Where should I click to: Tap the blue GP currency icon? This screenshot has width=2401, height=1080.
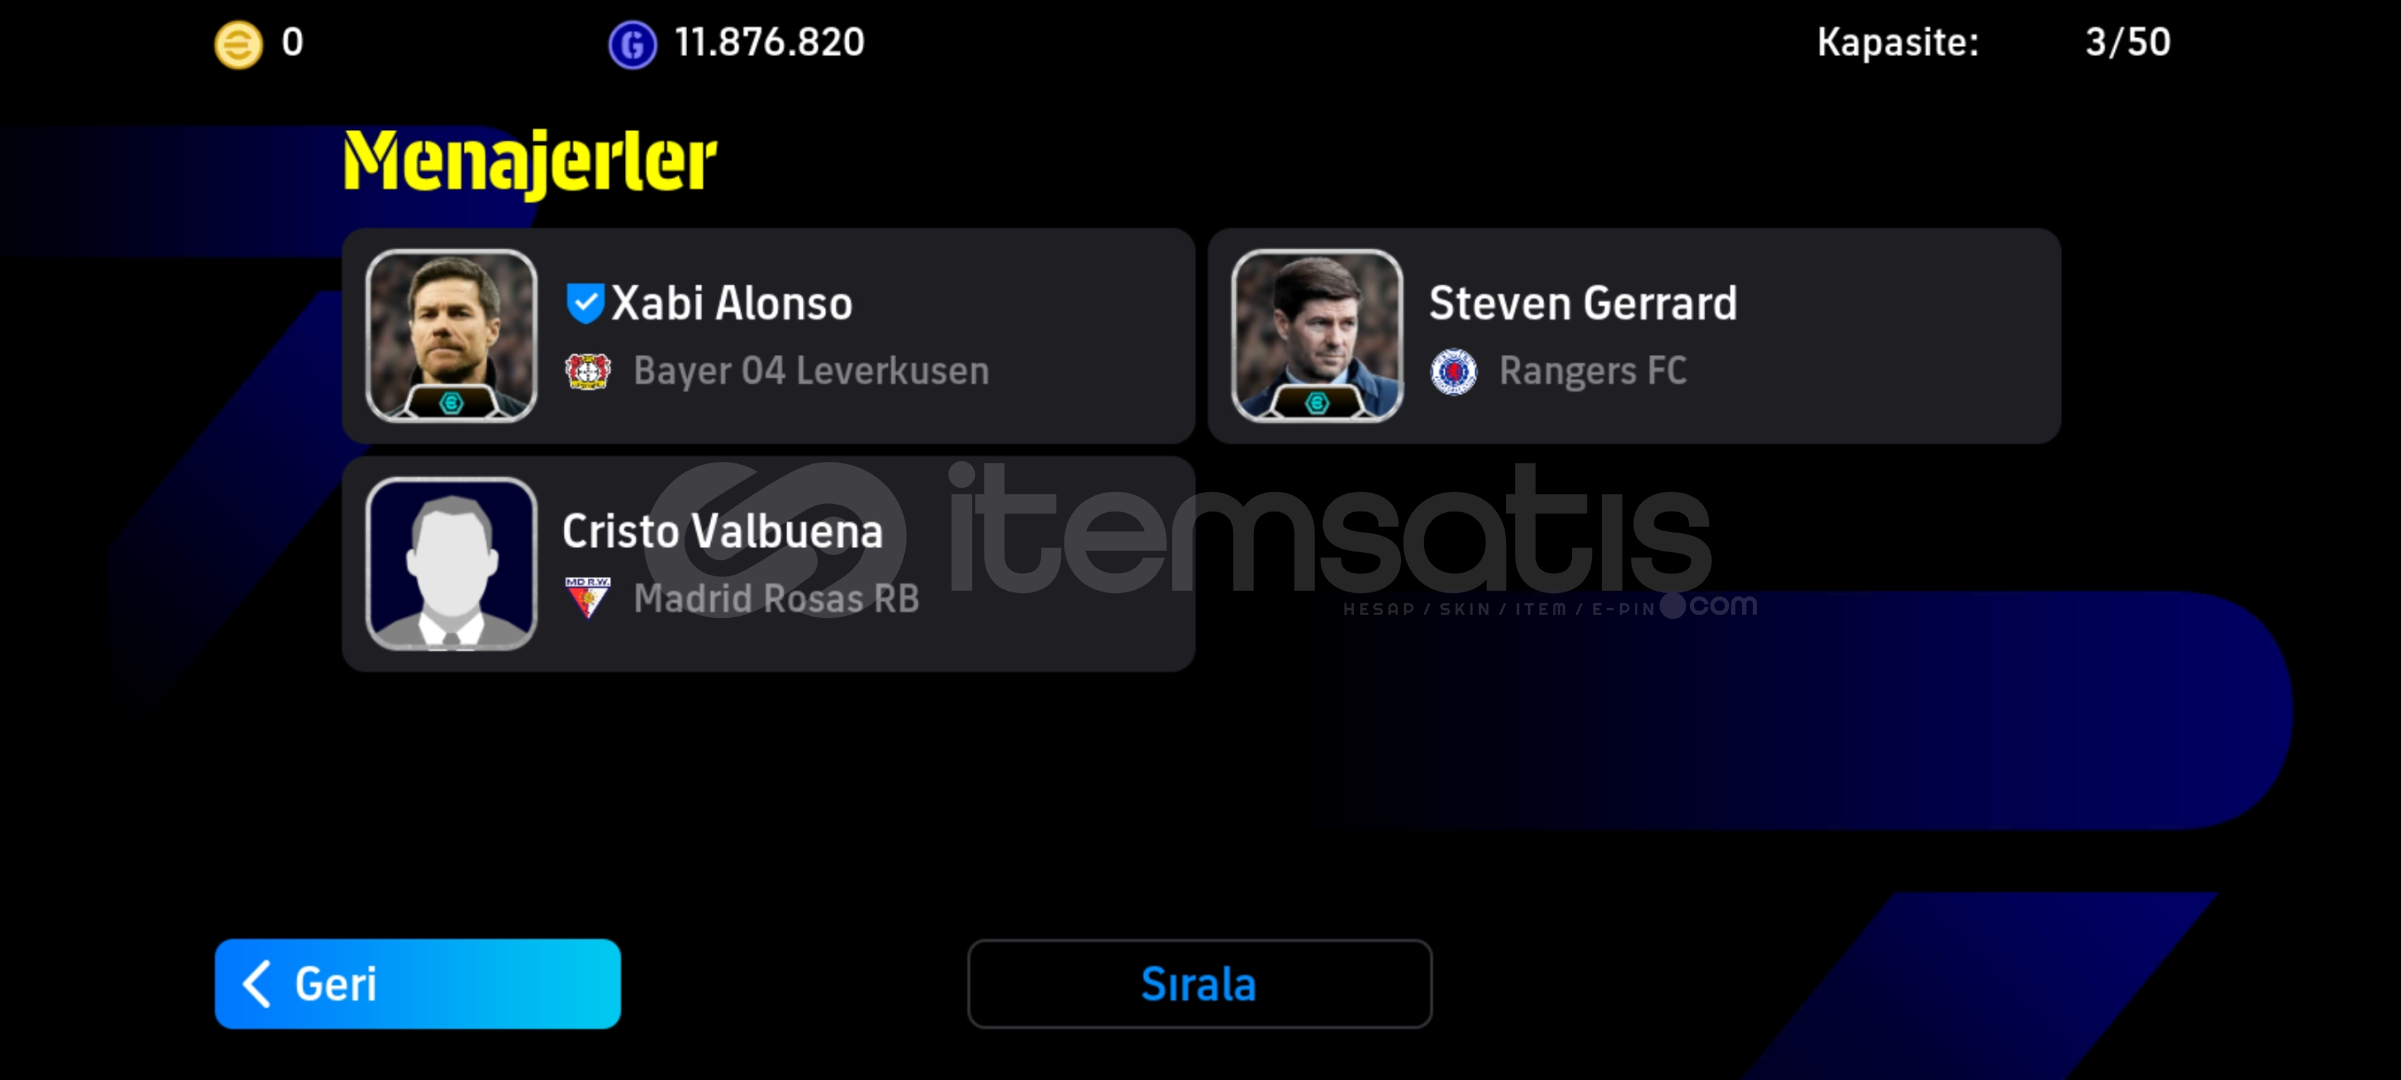click(x=633, y=45)
